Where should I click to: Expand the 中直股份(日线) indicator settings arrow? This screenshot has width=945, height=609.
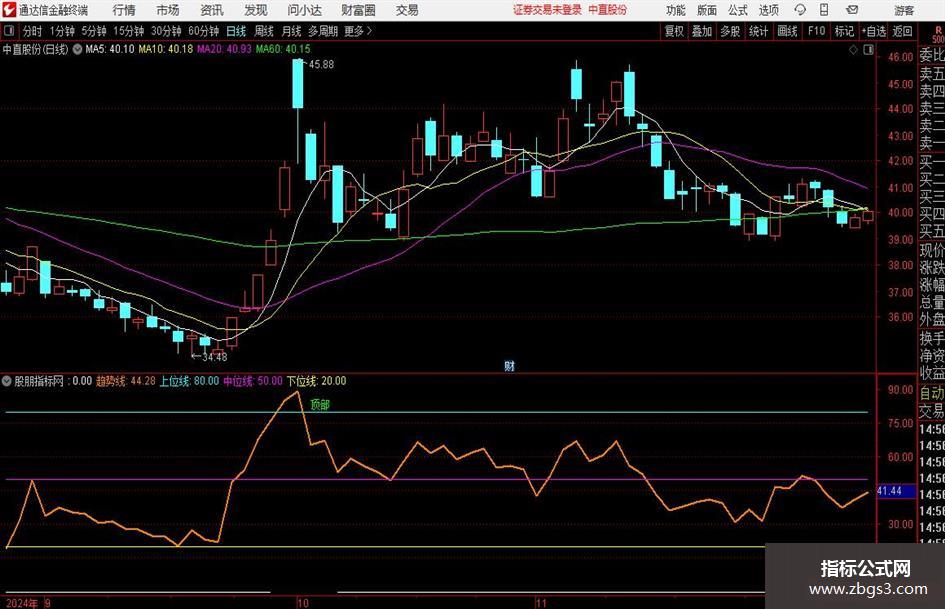coord(78,49)
